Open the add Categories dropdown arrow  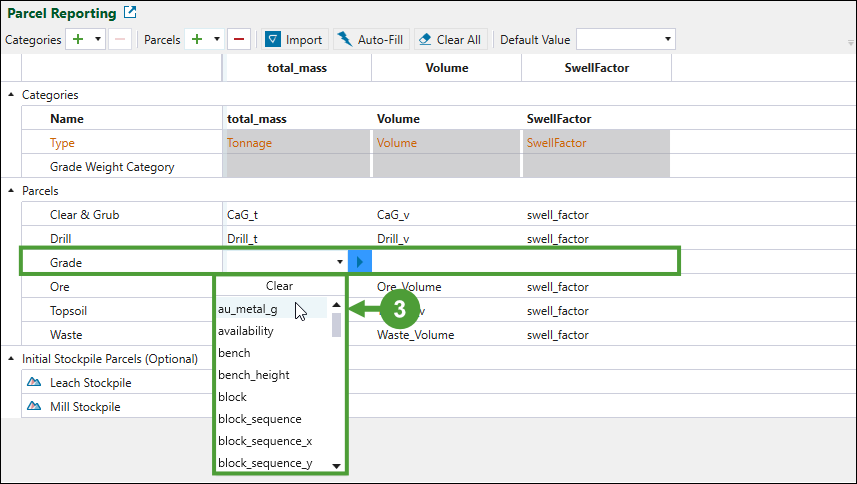coord(97,40)
